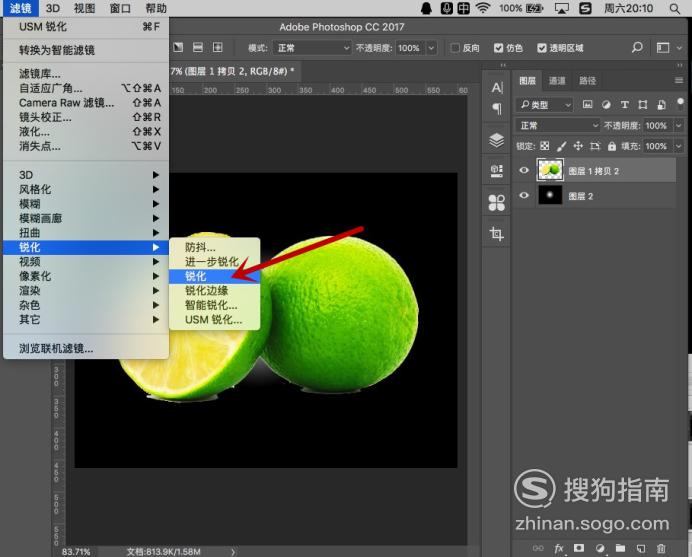
Task: Switch to the 通道 tab
Action: point(557,81)
